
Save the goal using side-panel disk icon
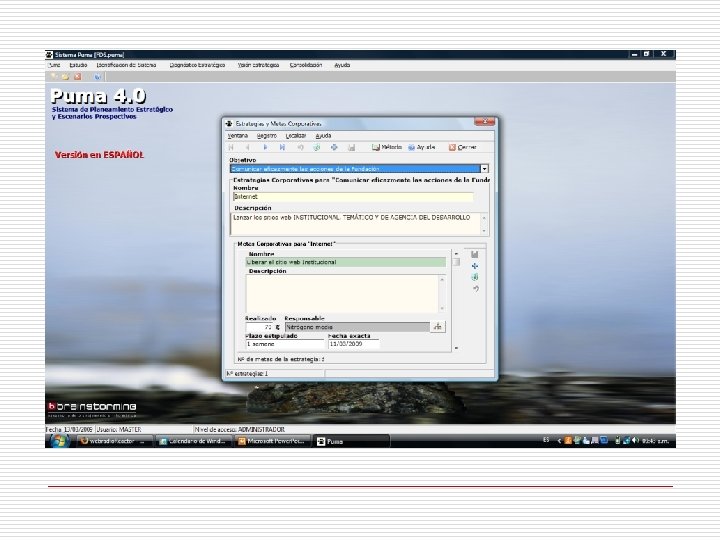(x=475, y=254)
